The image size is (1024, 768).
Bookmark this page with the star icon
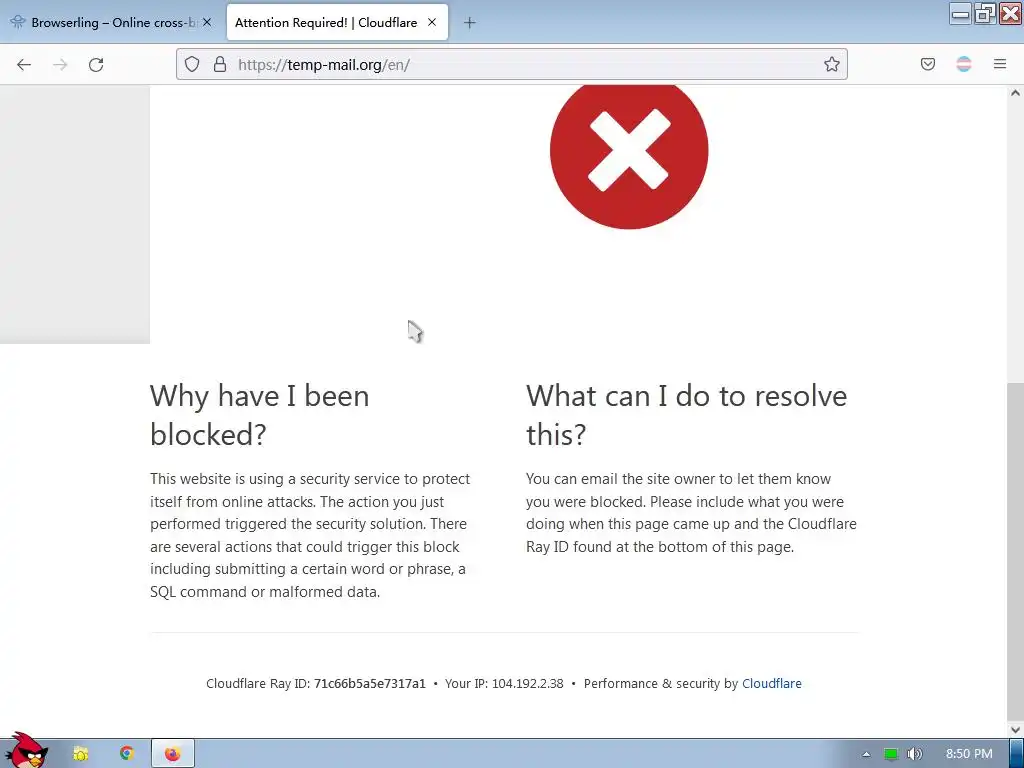click(x=831, y=64)
